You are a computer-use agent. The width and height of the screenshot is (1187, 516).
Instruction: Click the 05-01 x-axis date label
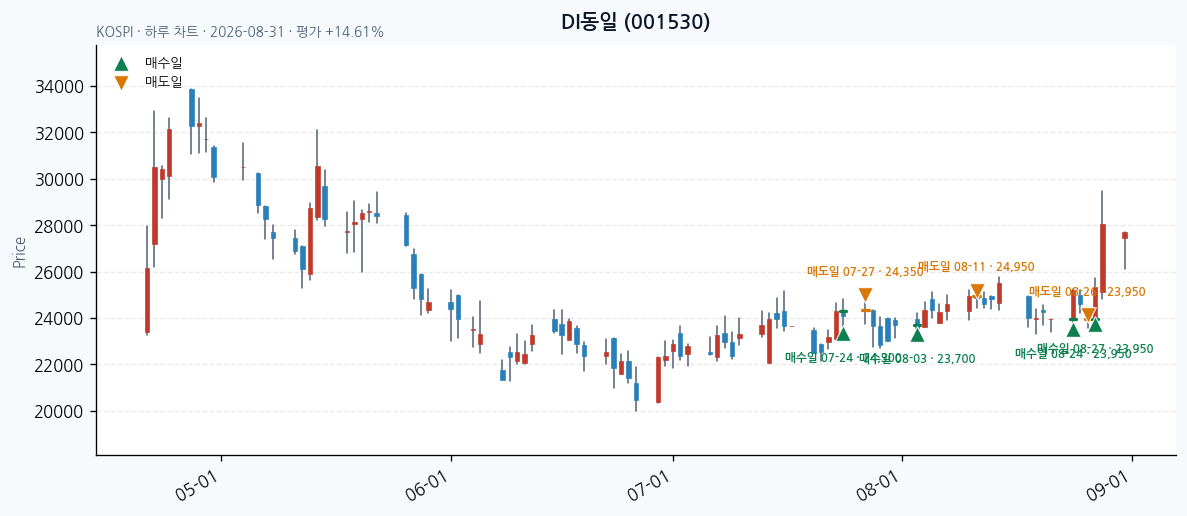click(x=198, y=486)
